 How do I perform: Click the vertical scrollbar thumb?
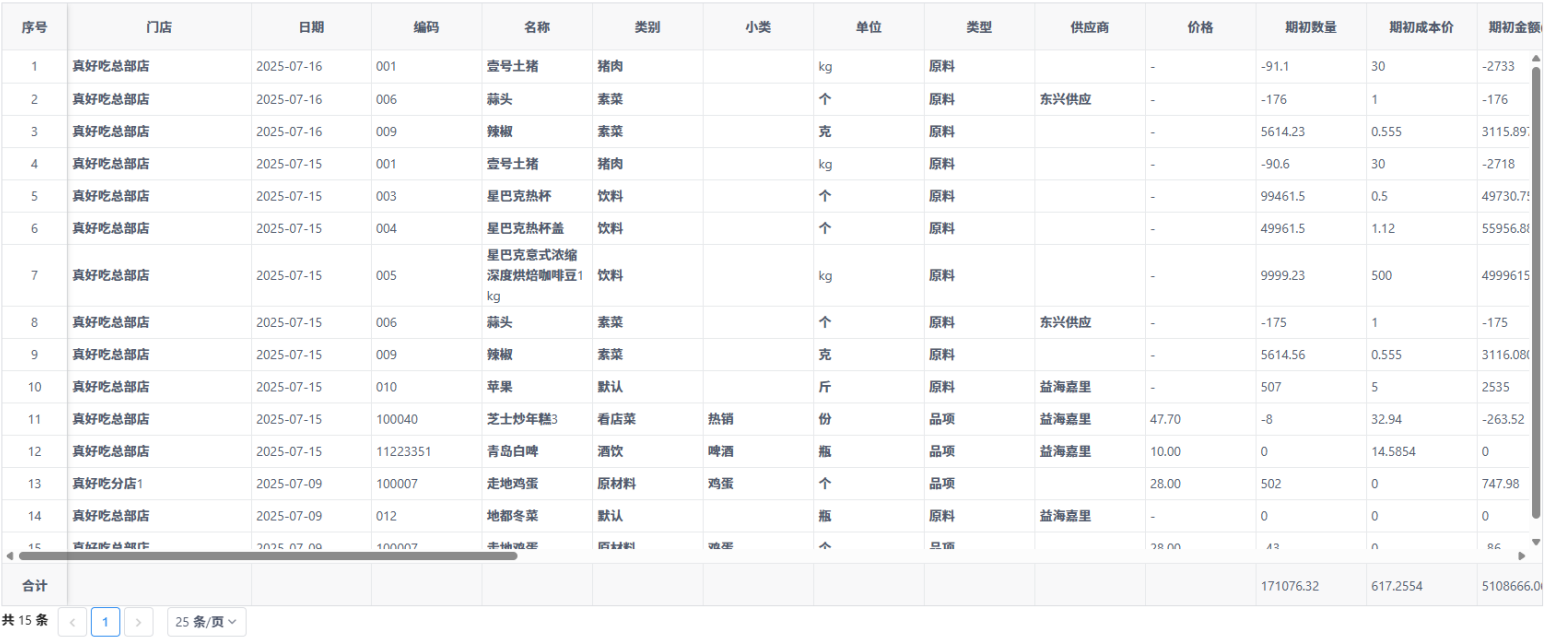coord(1536,290)
